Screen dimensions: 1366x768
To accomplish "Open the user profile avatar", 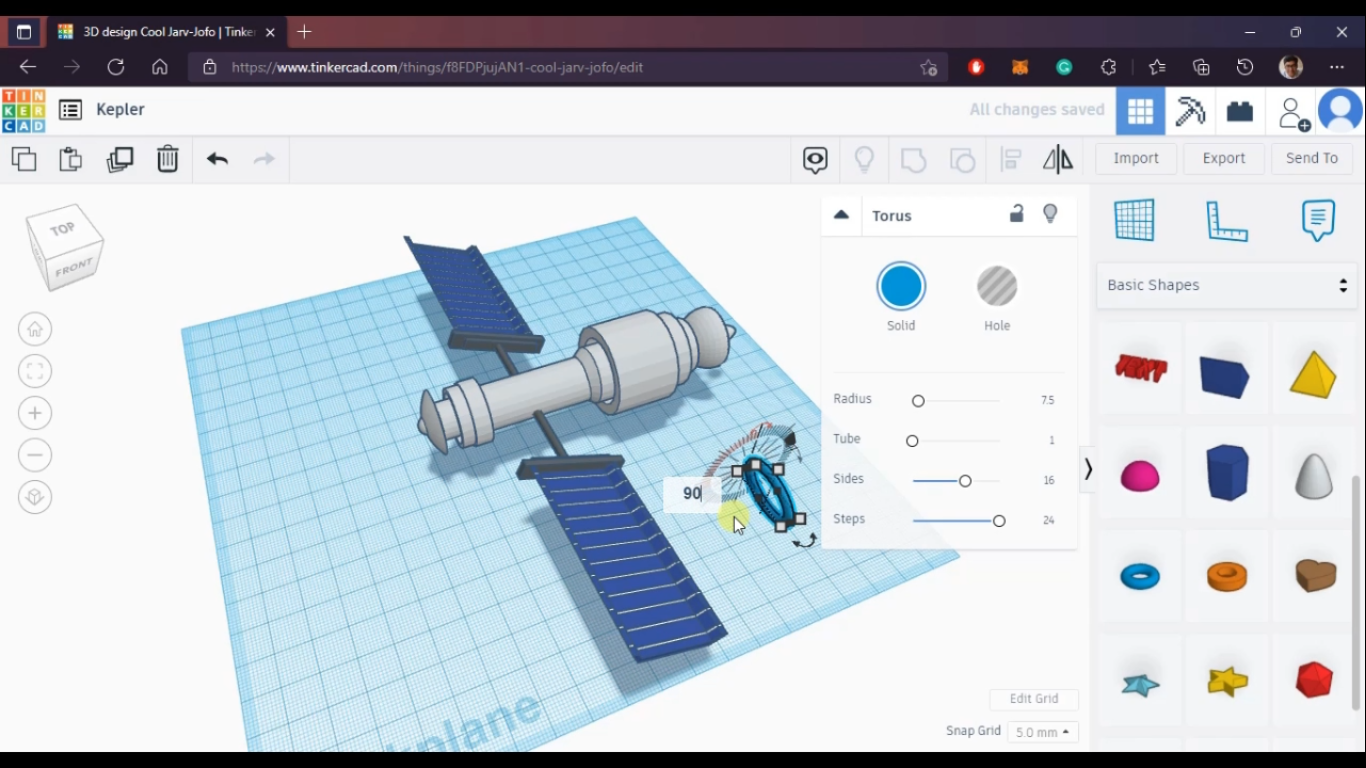I will tap(1341, 111).
